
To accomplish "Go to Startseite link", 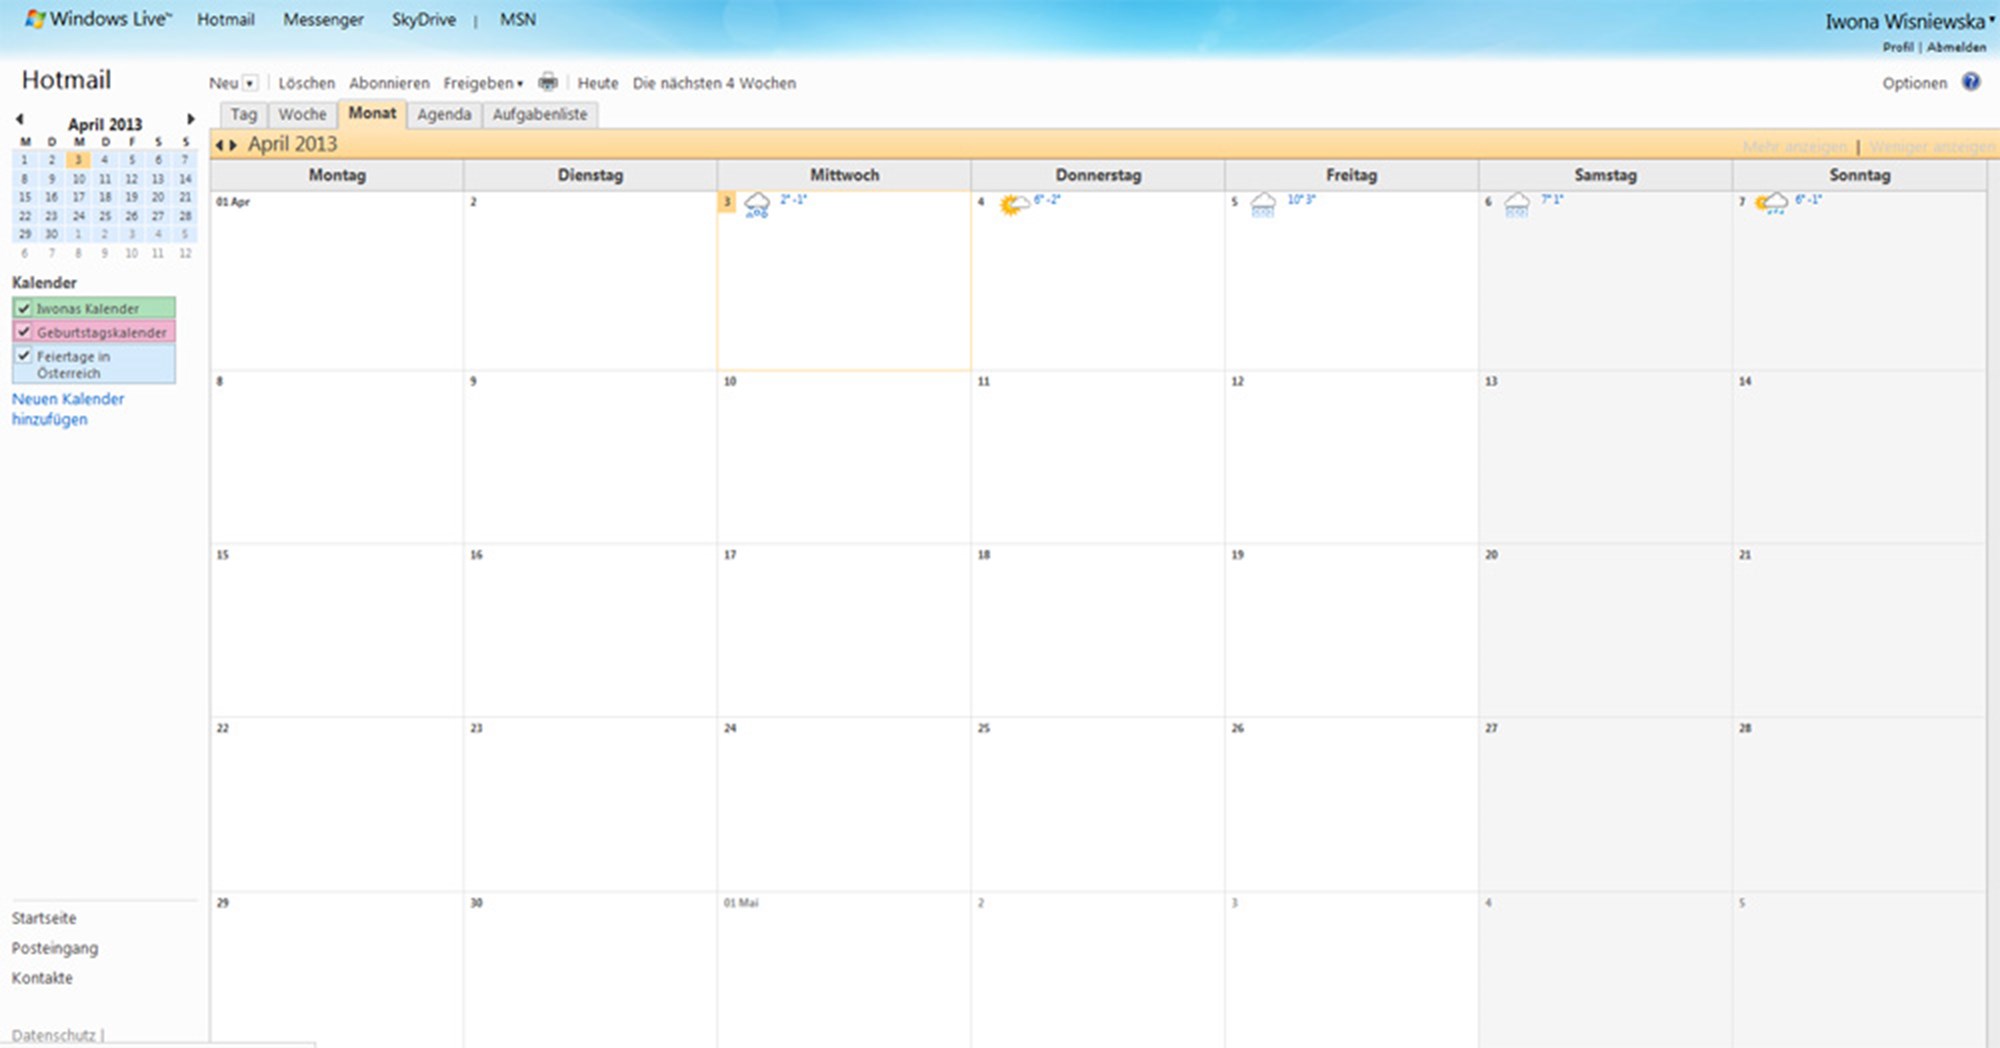I will coord(44,918).
